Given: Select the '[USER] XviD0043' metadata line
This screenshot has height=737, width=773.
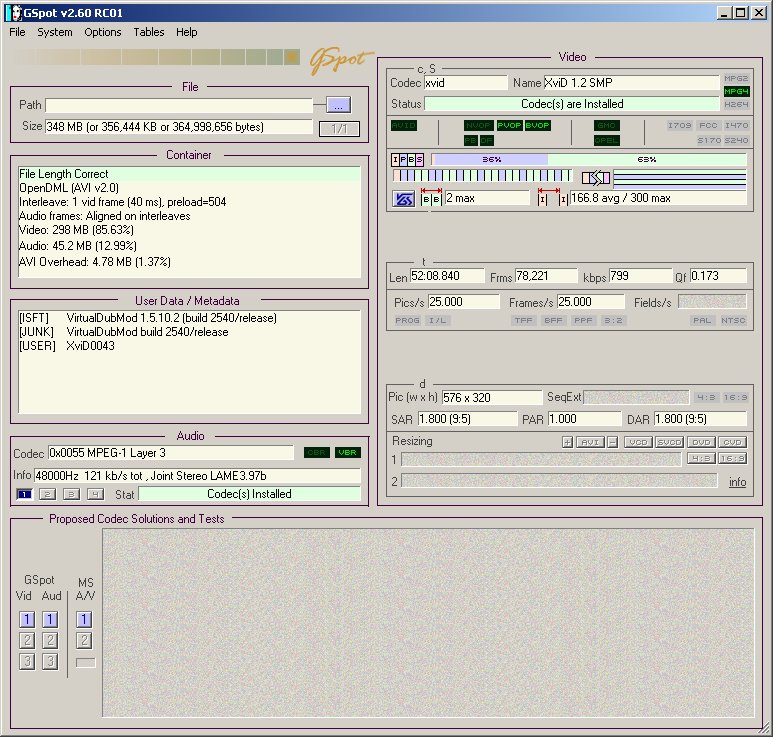Looking at the screenshot, I should pyautogui.click(x=189, y=346).
